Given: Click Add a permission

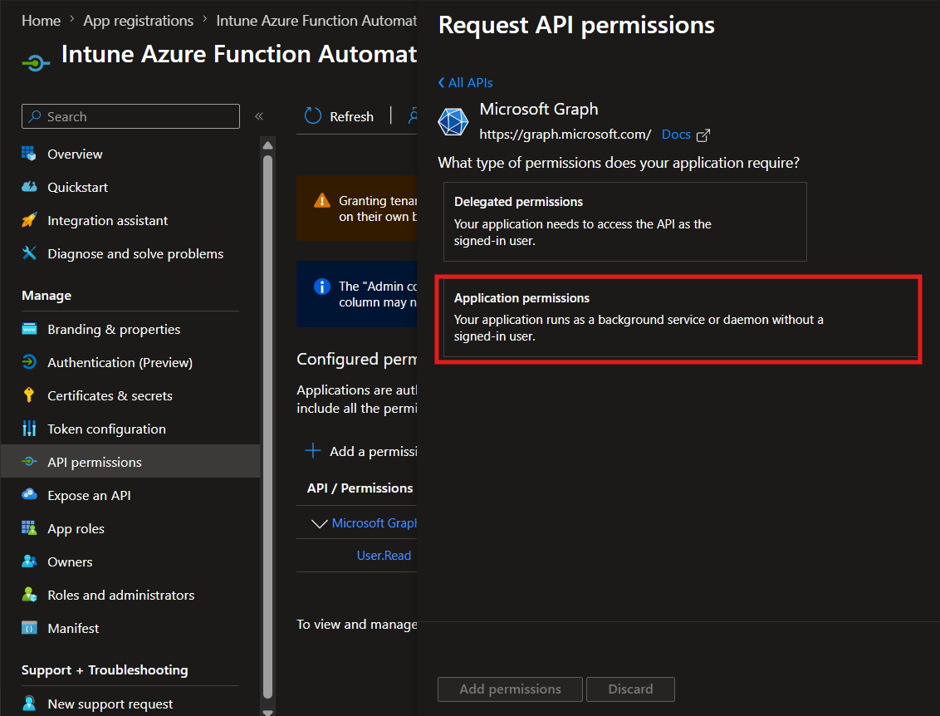Looking at the screenshot, I should pyautogui.click(x=361, y=451).
